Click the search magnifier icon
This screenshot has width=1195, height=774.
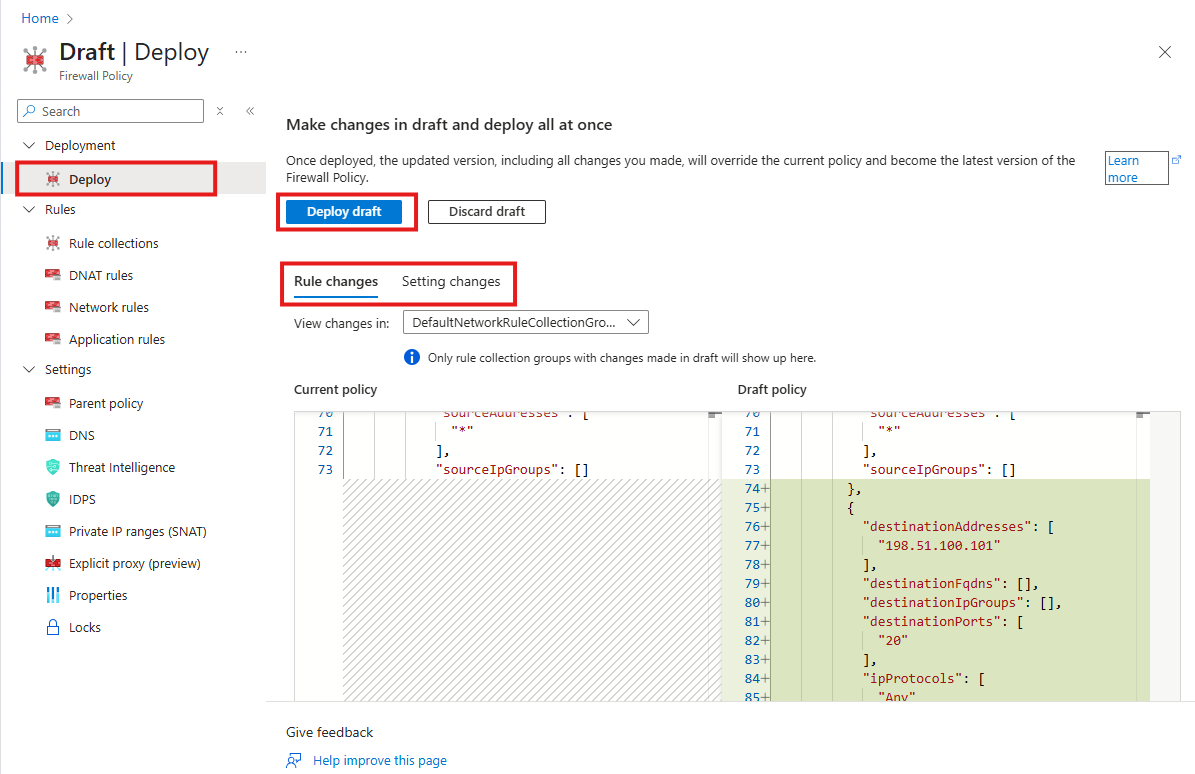29,111
